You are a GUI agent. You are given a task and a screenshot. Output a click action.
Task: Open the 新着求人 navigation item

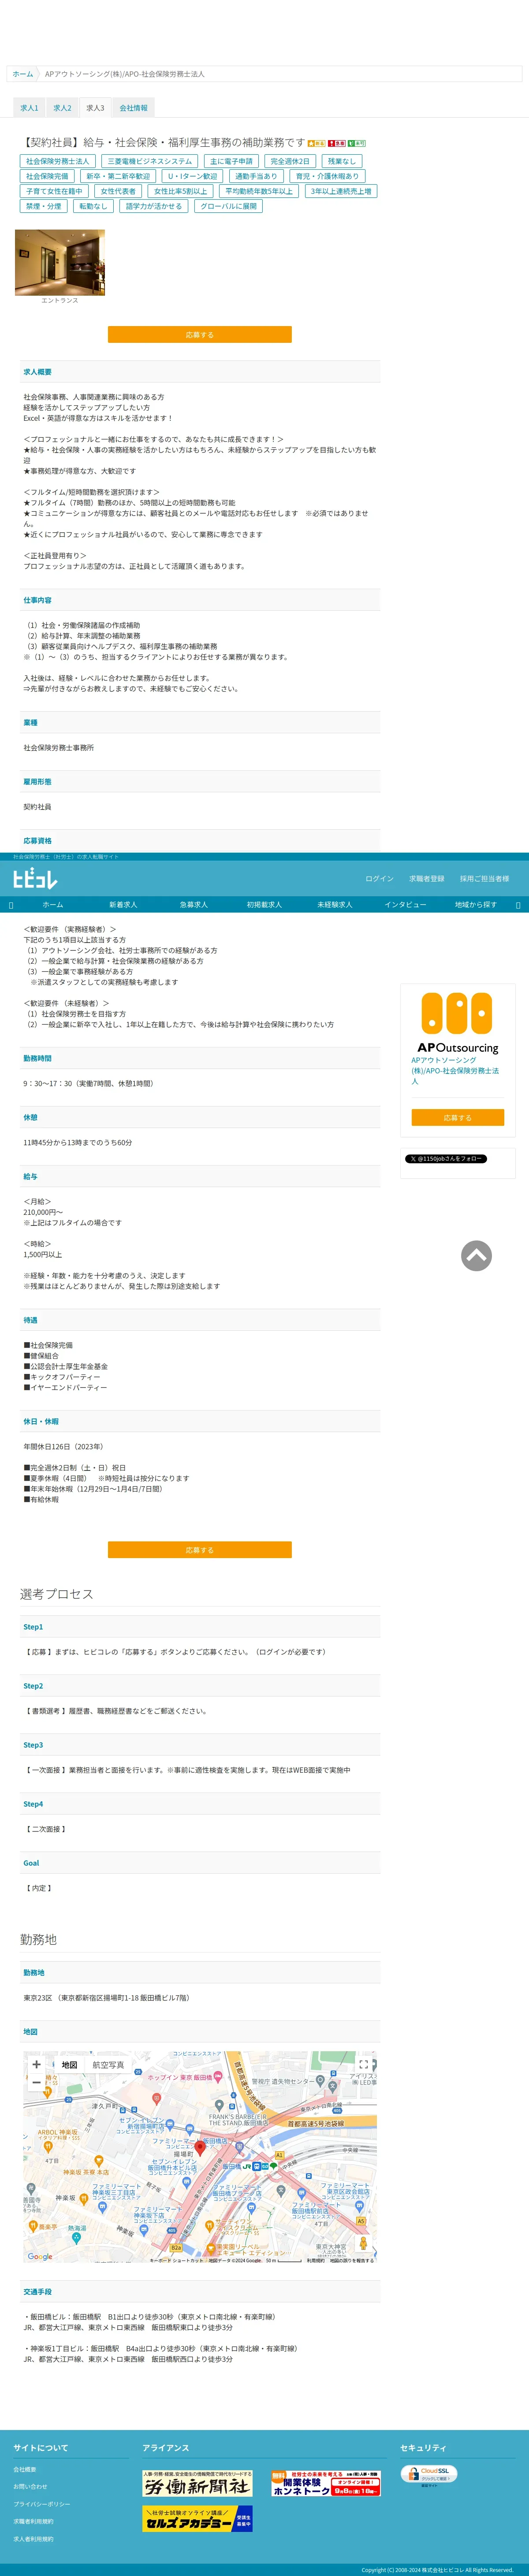pyautogui.click(x=123, y=904)
